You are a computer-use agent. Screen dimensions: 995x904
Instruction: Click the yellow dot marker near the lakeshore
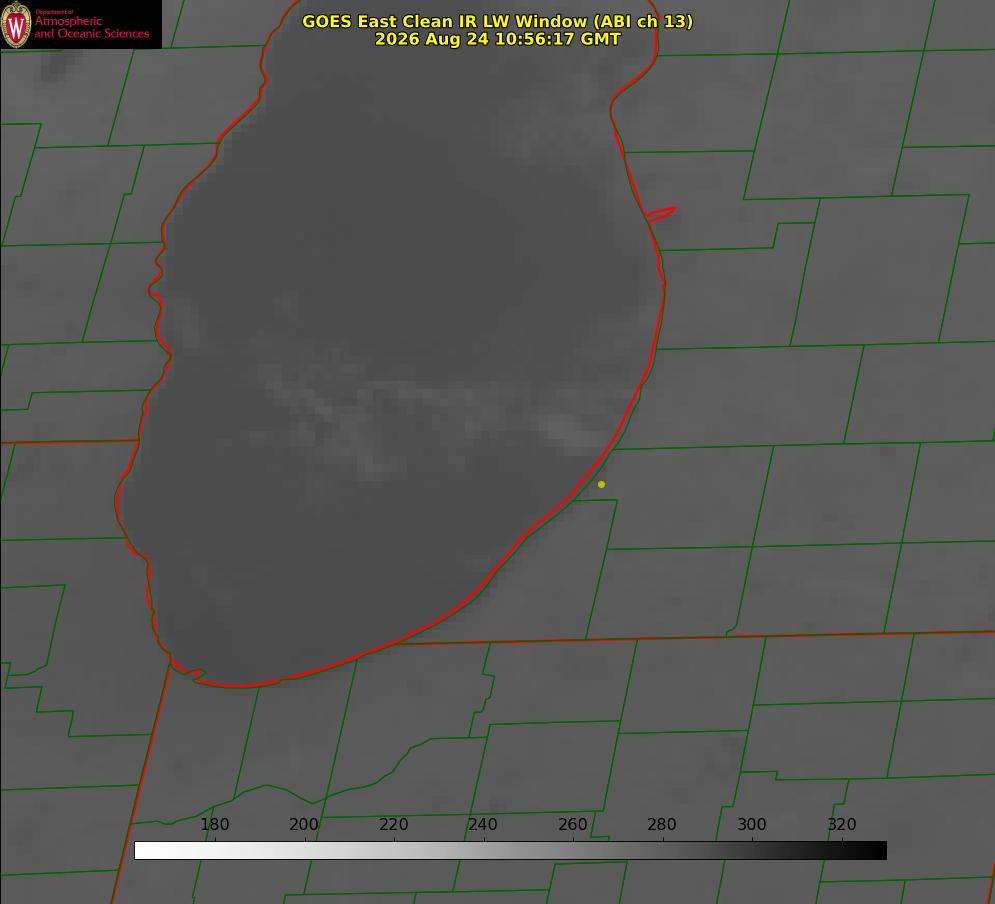[x=602, y=484]
